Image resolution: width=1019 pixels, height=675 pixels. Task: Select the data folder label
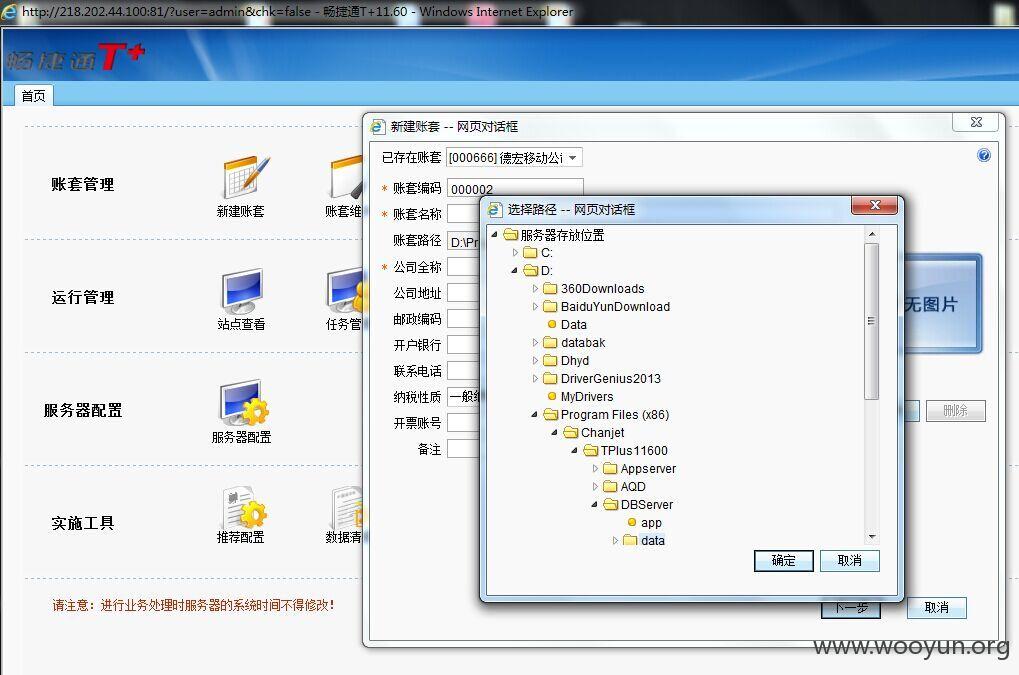[652, 541]
